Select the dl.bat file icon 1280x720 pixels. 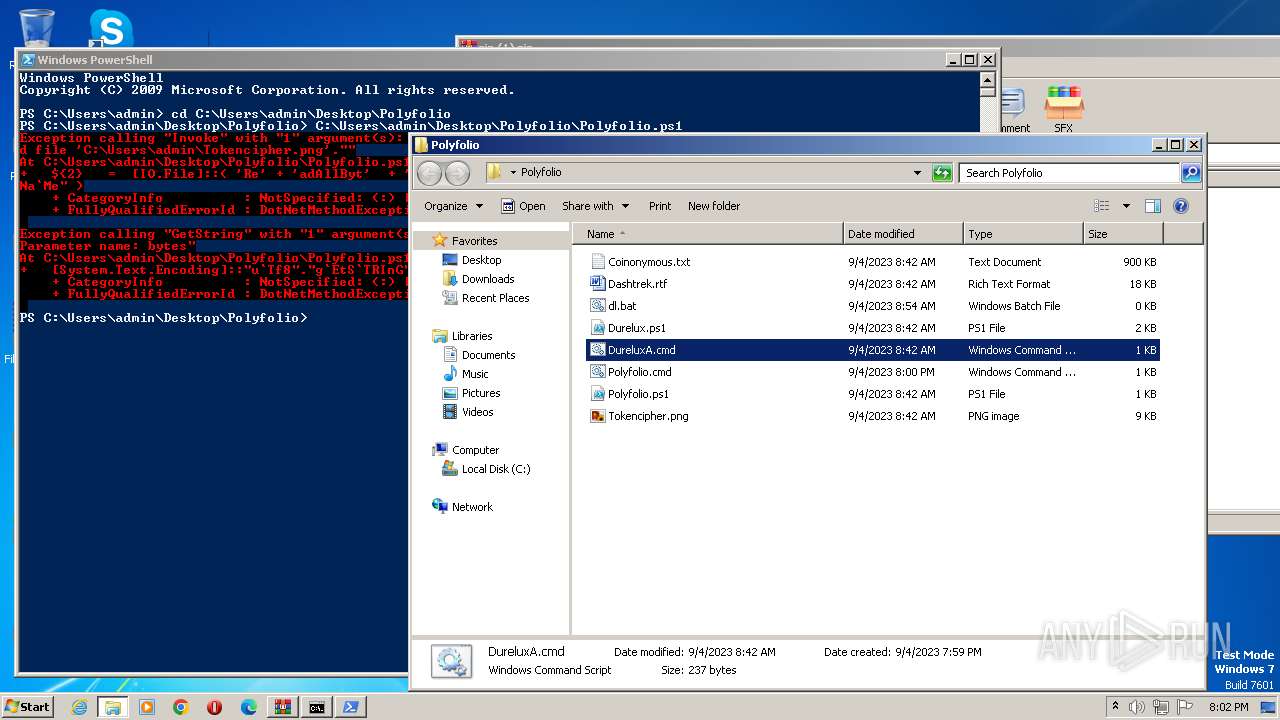pos(598,306)
